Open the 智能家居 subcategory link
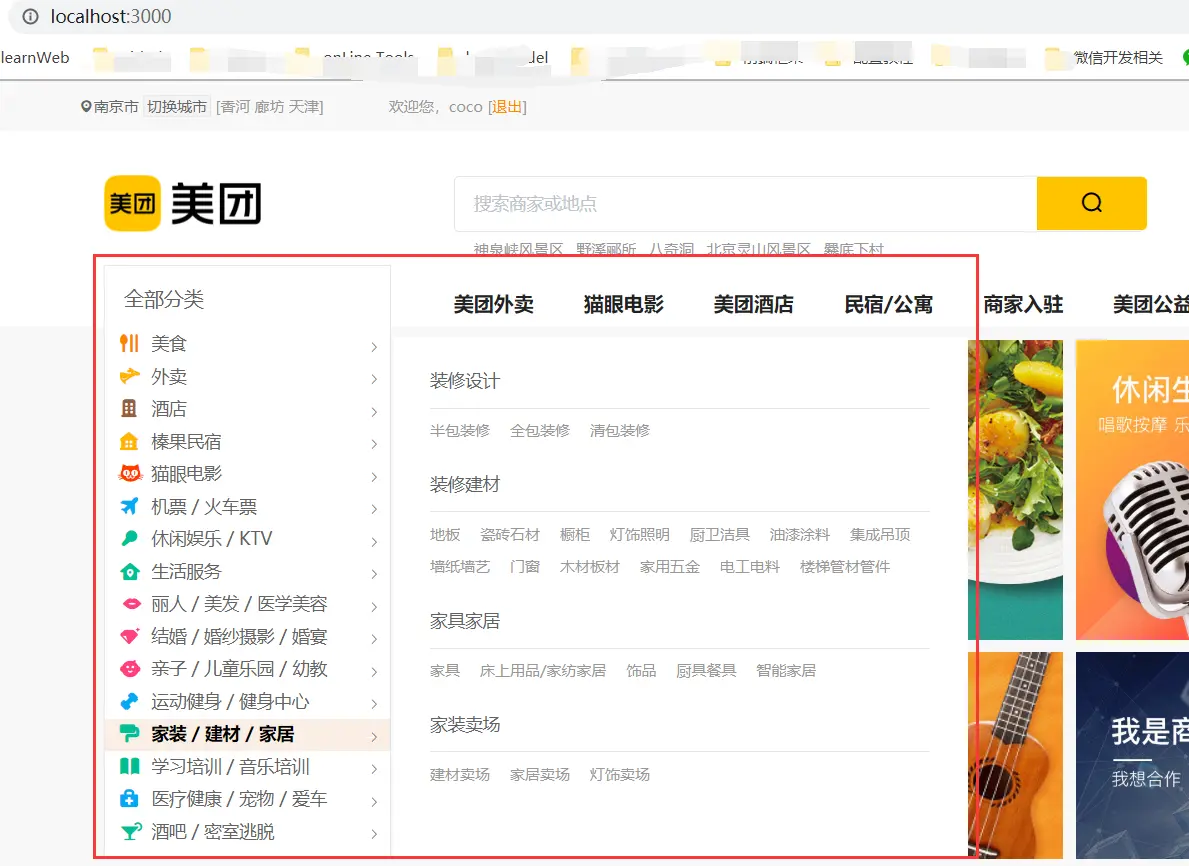1189x866 pixels. pyautogui.click(x=786, y=670)
